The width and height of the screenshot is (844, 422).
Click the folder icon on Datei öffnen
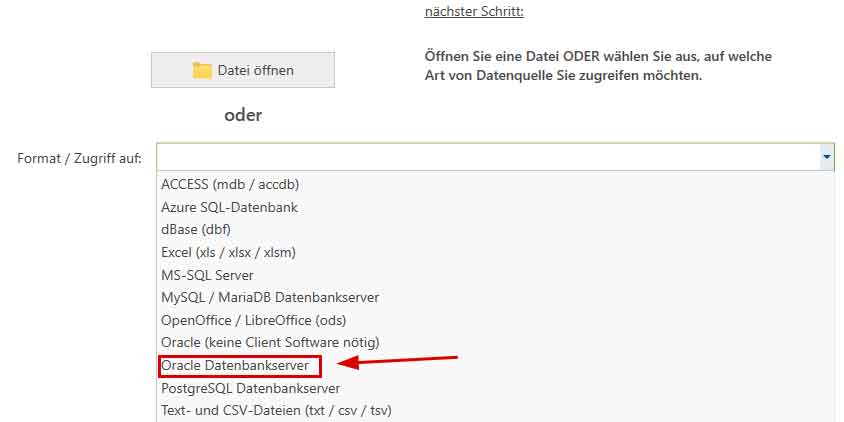(202, 70)
